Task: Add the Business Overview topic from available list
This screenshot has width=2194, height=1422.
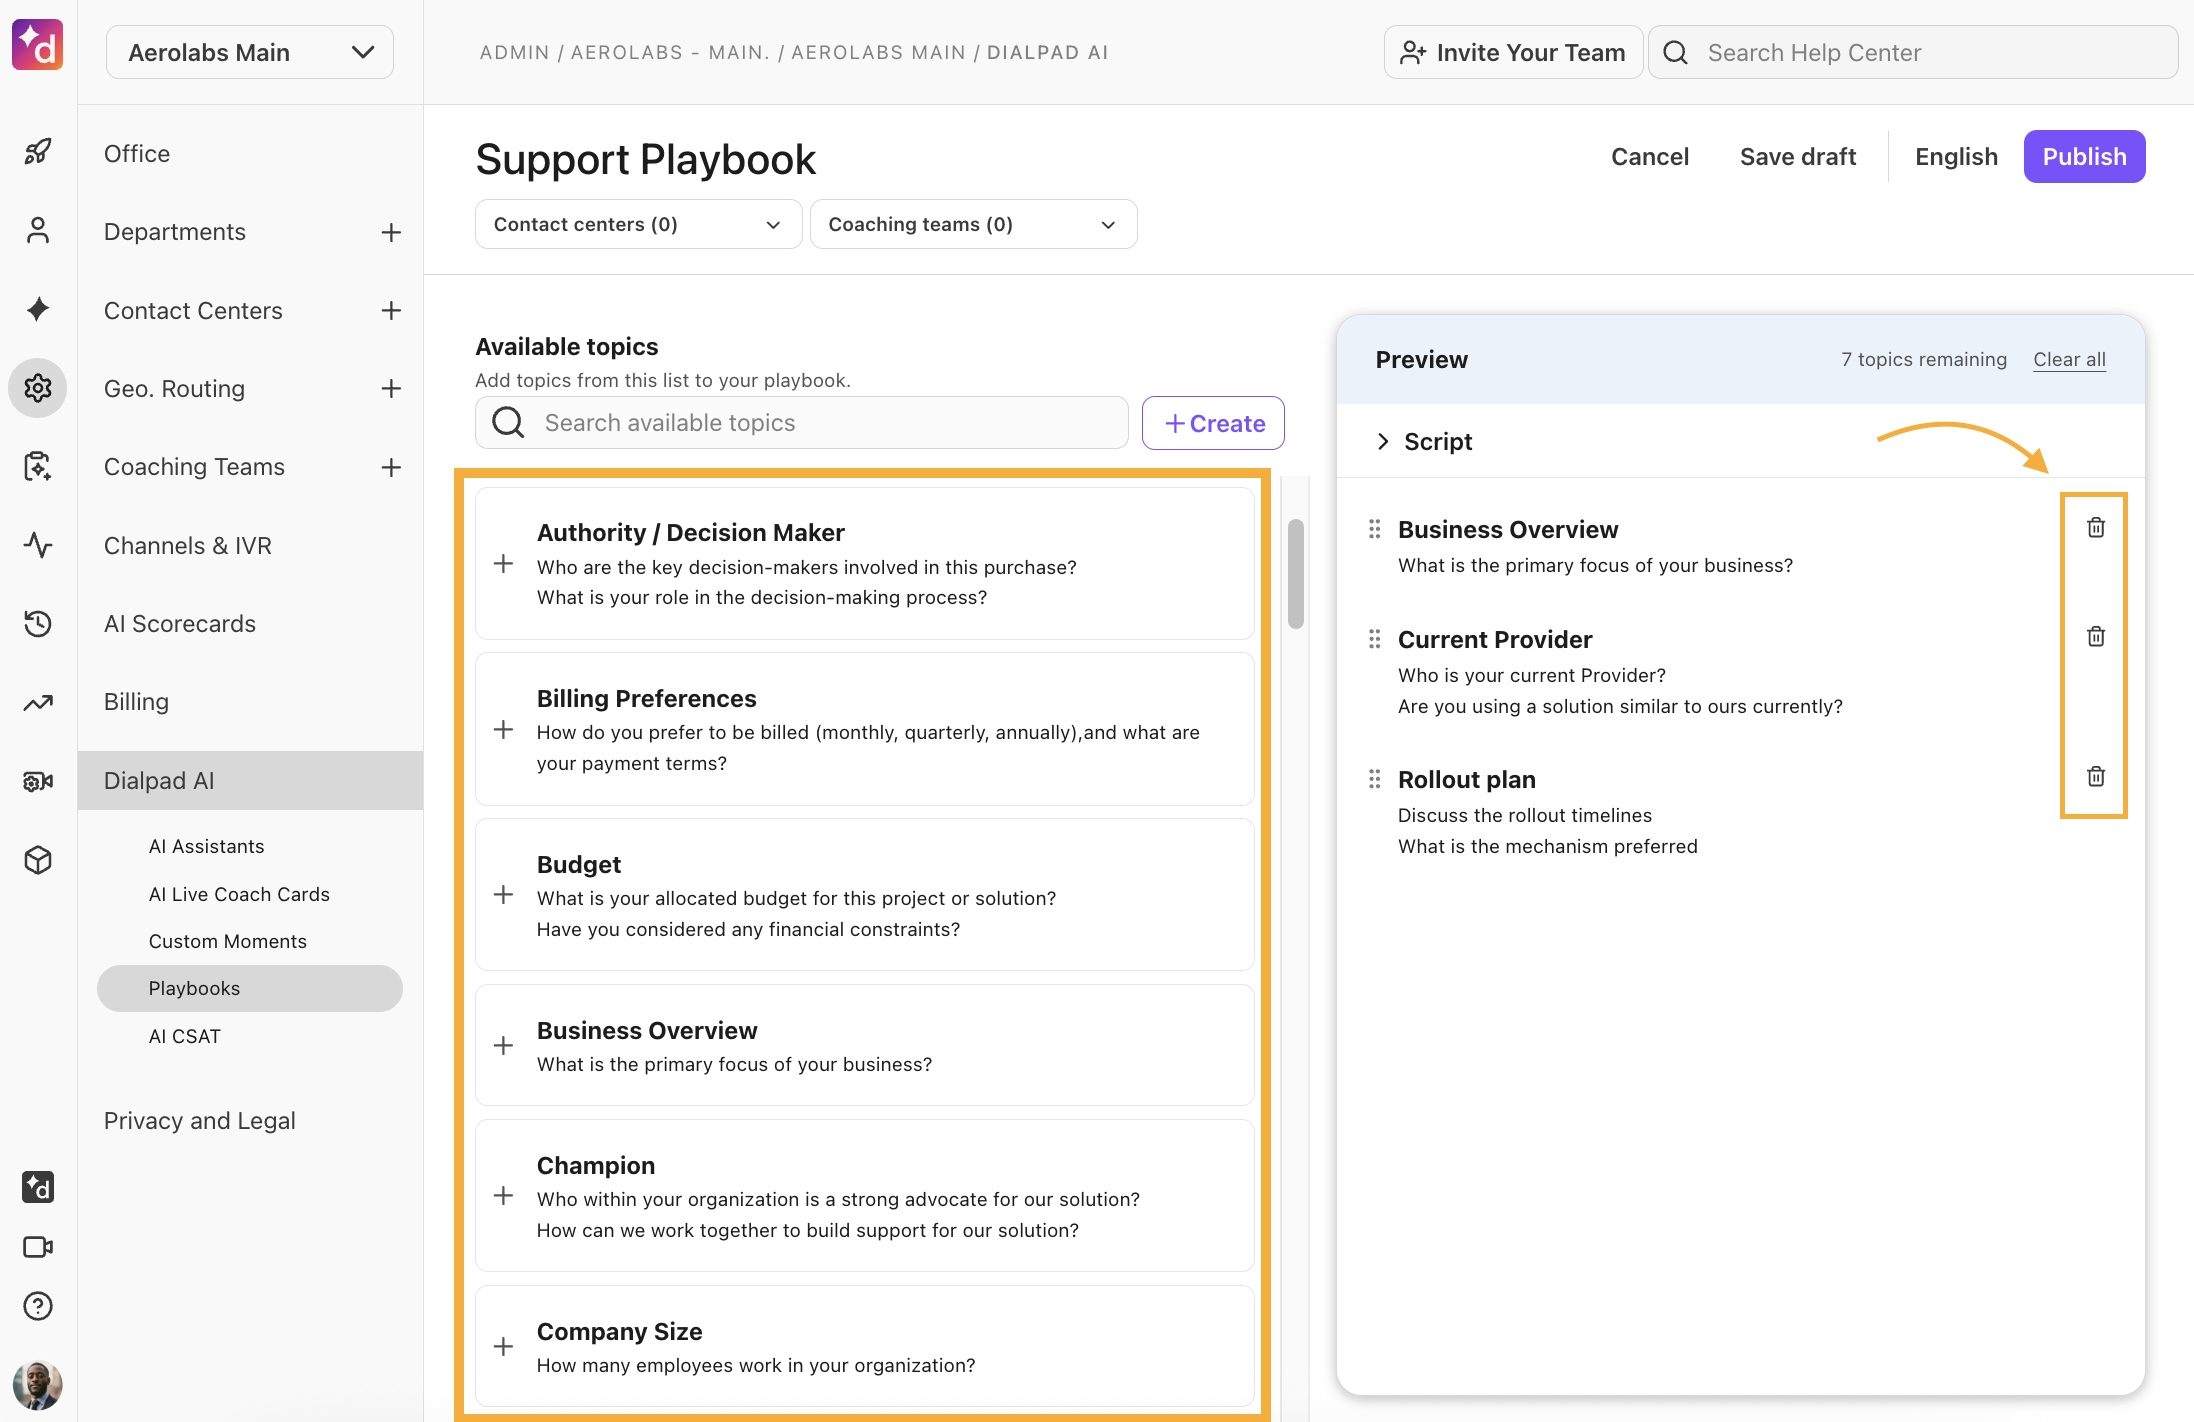Action: point(504,1046)
